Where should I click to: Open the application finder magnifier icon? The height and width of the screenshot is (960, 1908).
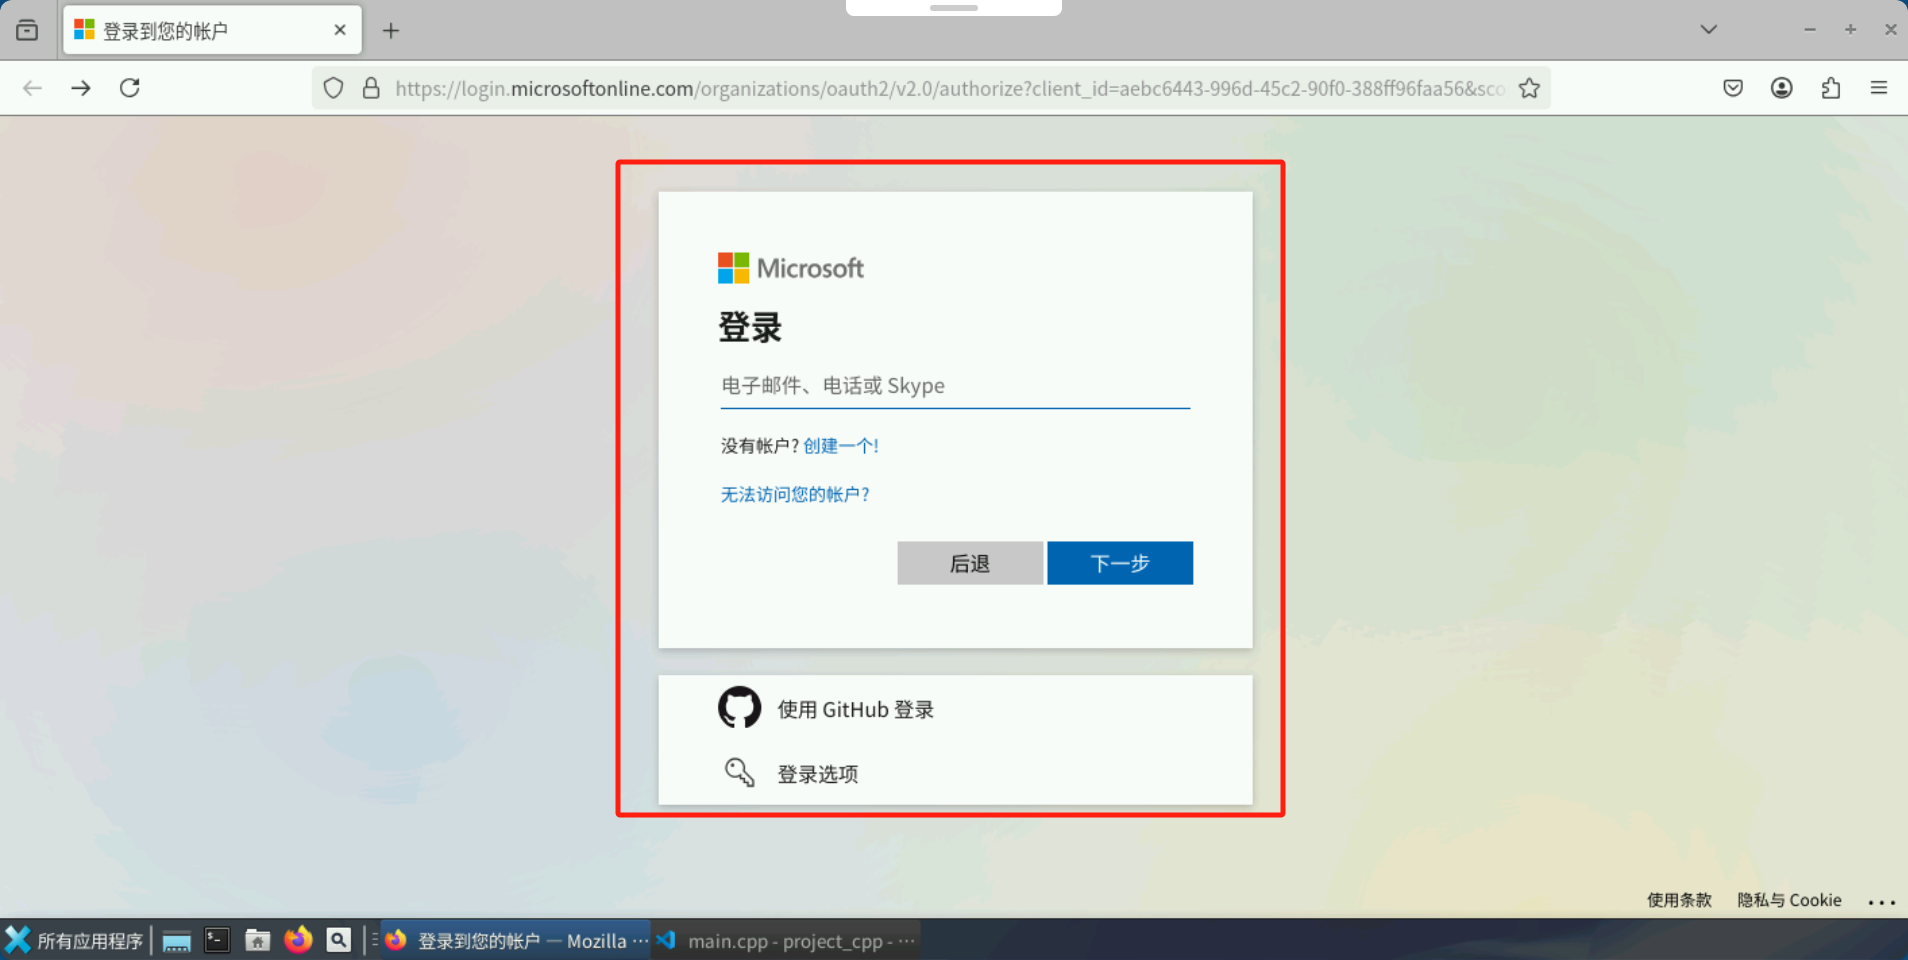tap(339, 940)
